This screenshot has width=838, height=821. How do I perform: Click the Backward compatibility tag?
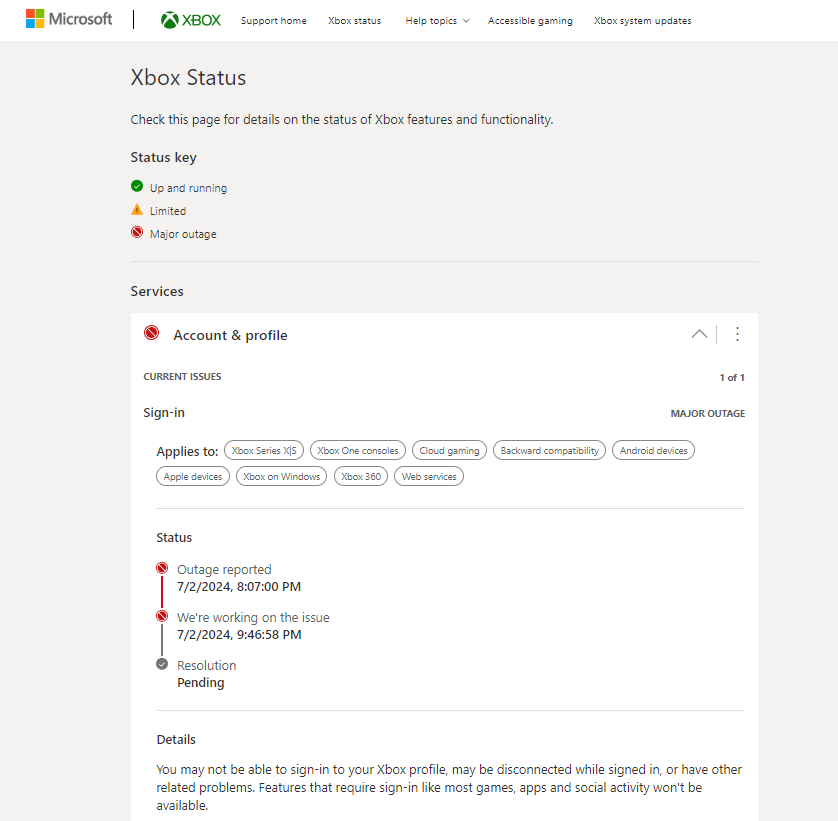[549, 451]
